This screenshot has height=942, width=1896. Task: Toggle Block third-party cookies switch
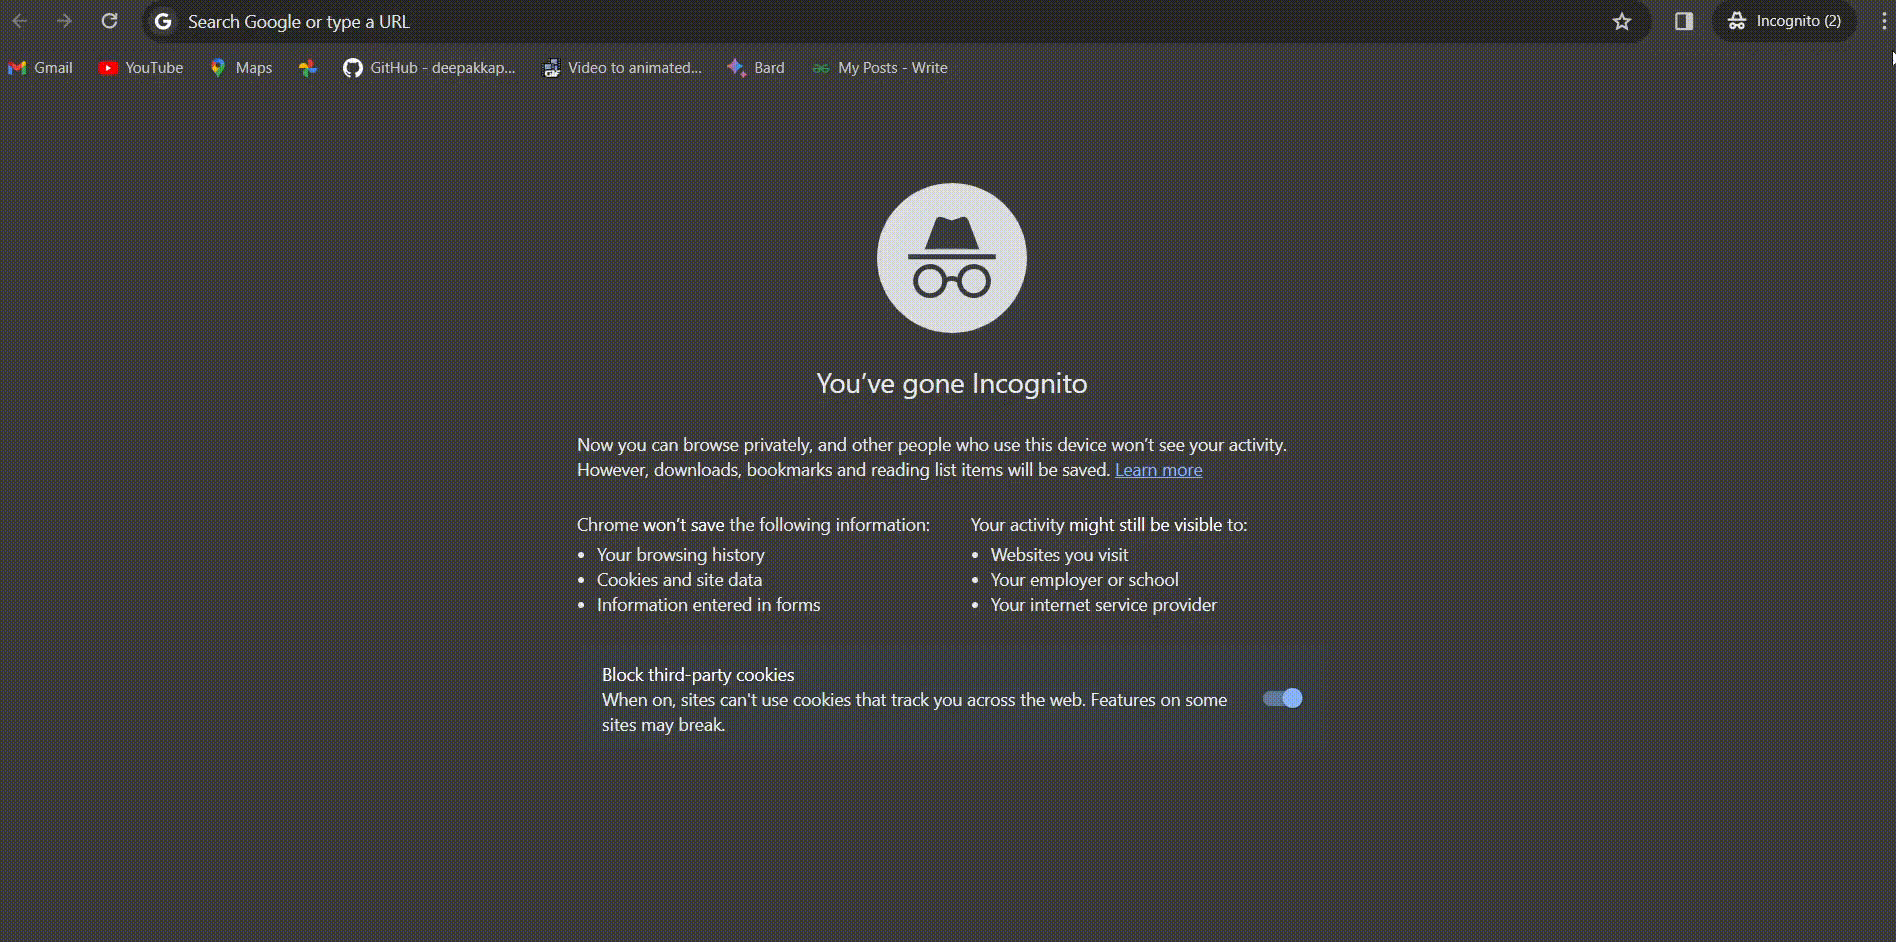tap(1281, 698)
